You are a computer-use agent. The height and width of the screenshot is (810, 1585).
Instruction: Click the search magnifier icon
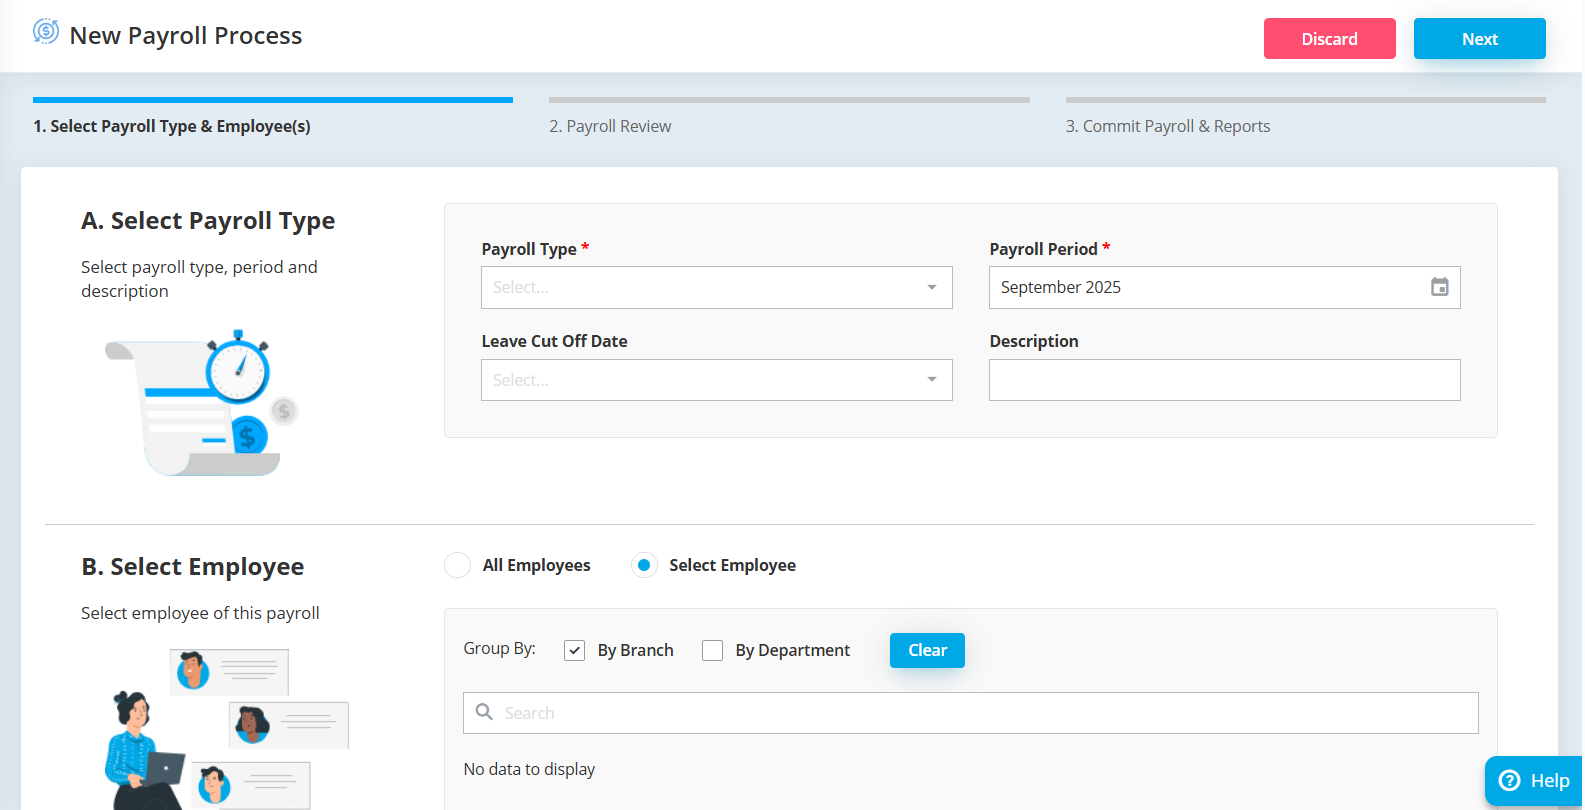[x=484, y=712]
